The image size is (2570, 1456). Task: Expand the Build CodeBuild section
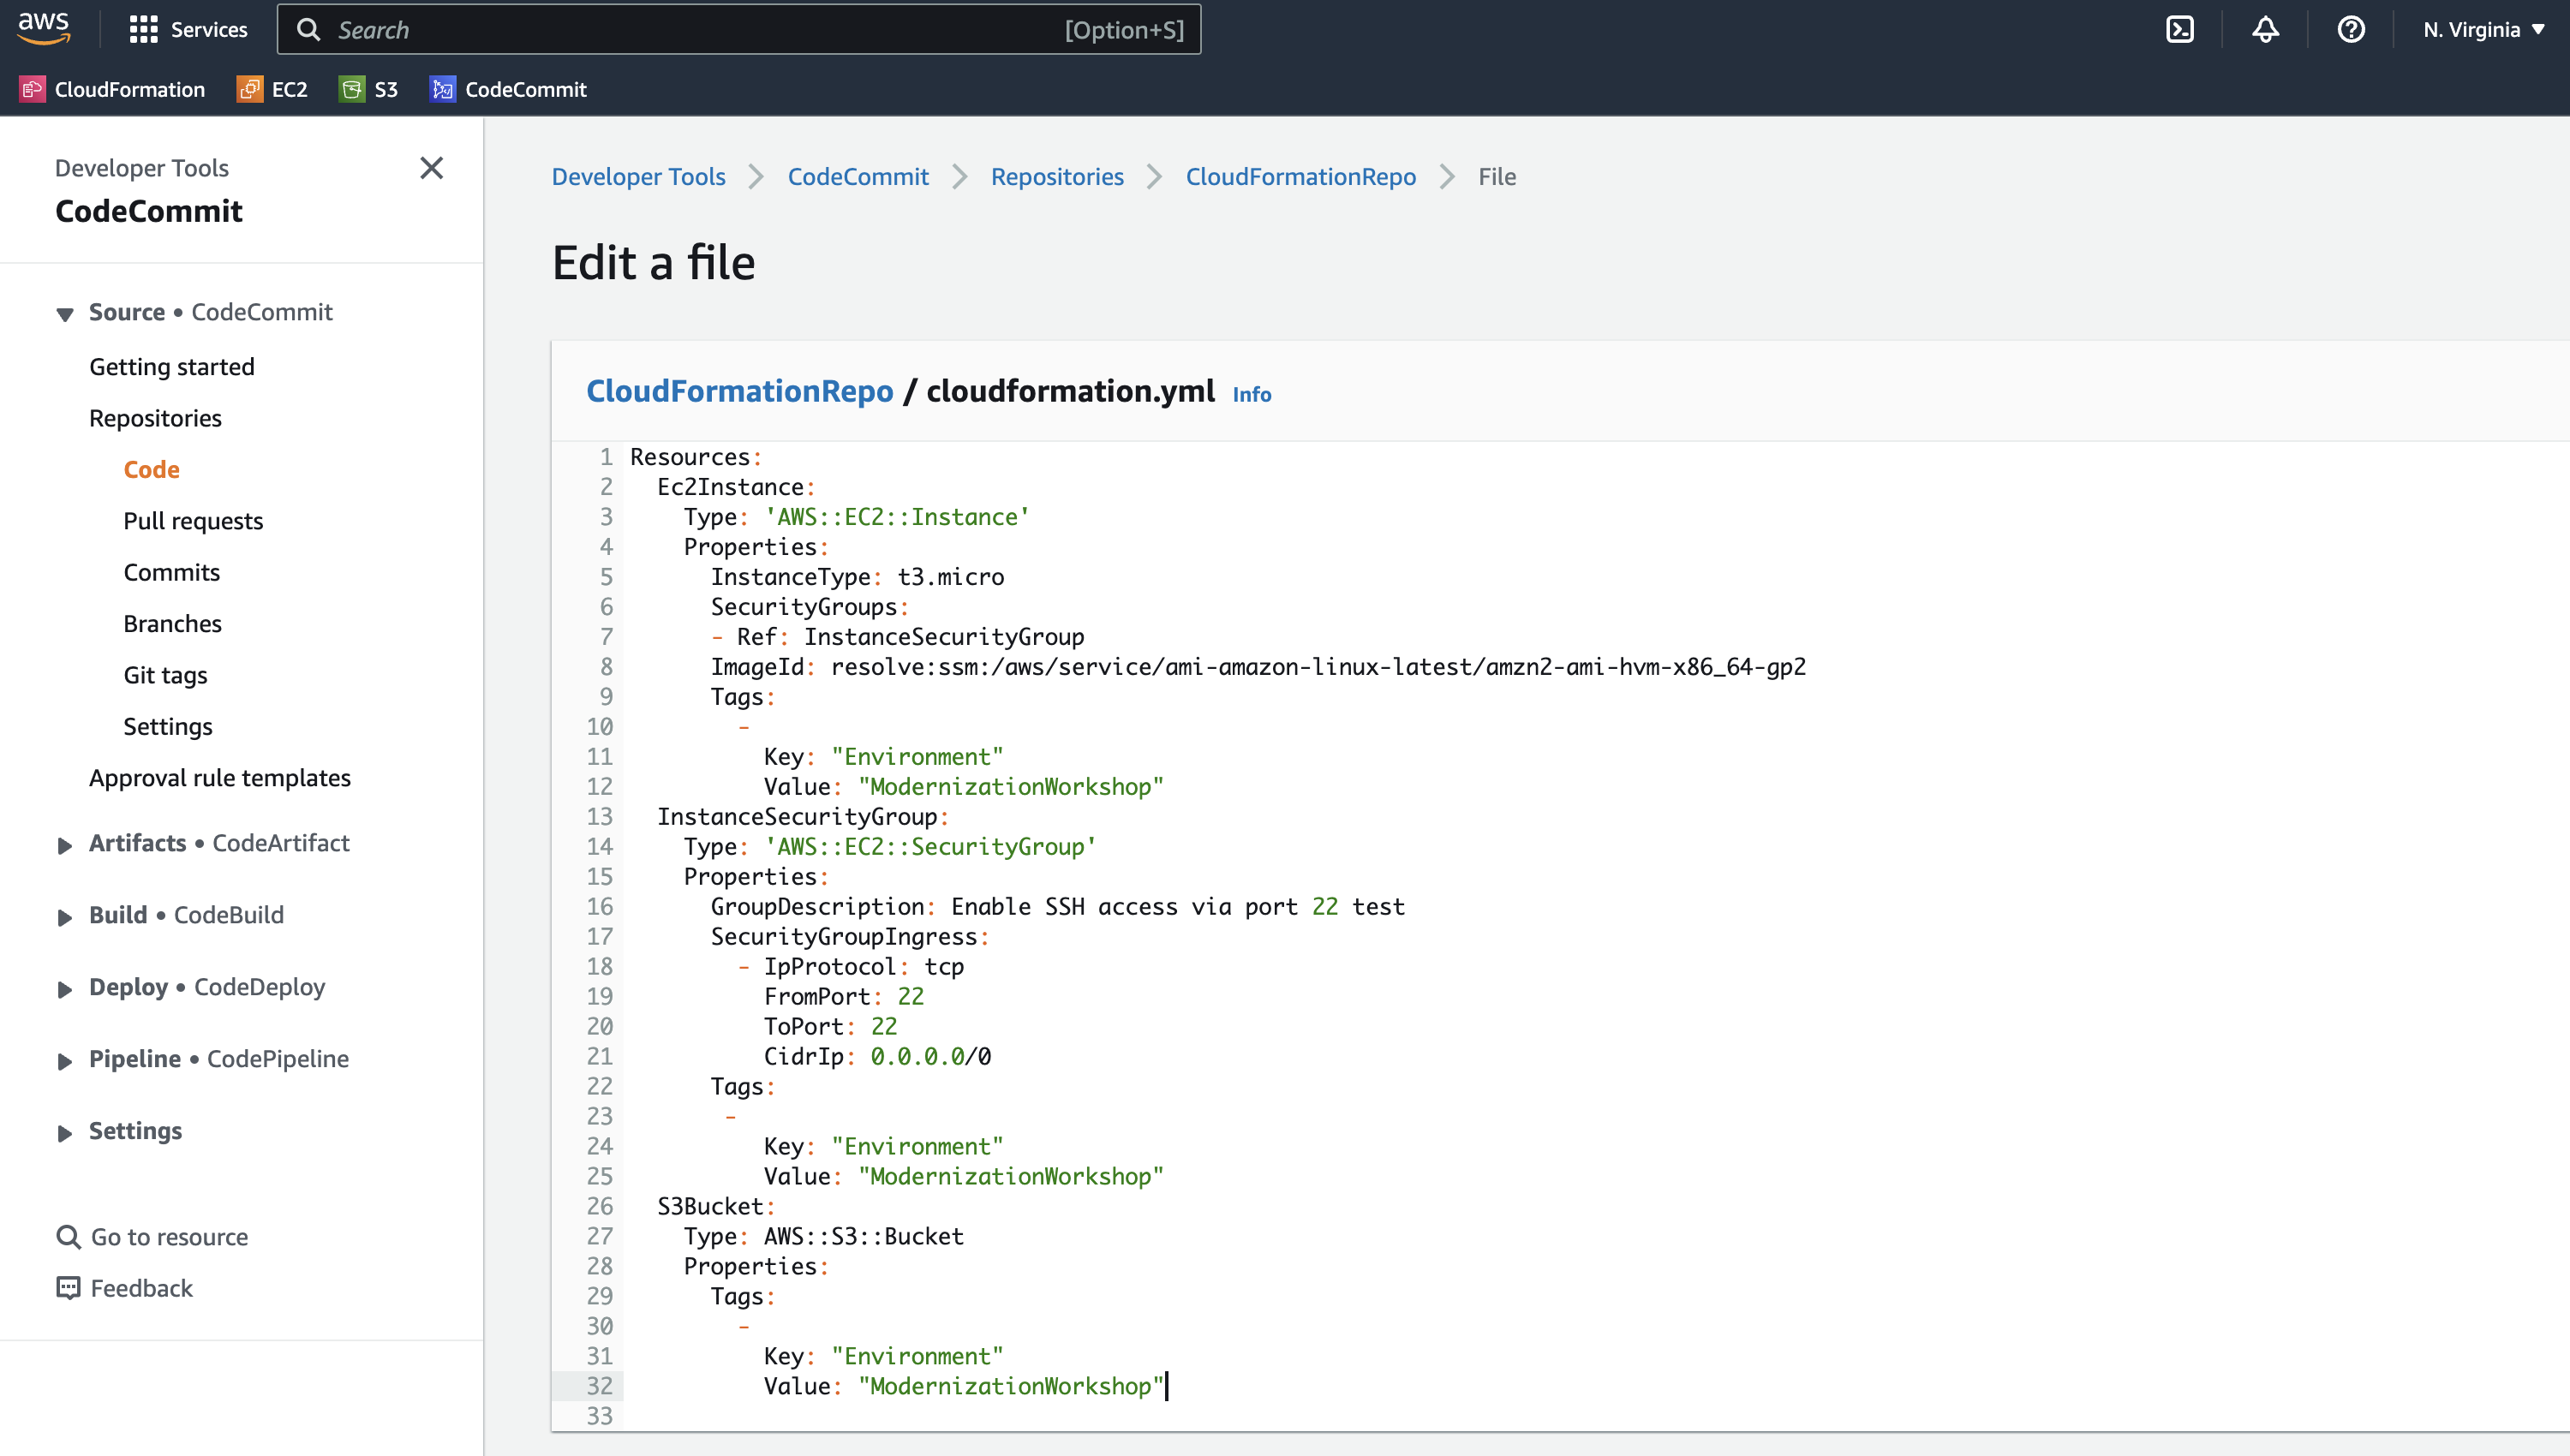coord(65,918)
